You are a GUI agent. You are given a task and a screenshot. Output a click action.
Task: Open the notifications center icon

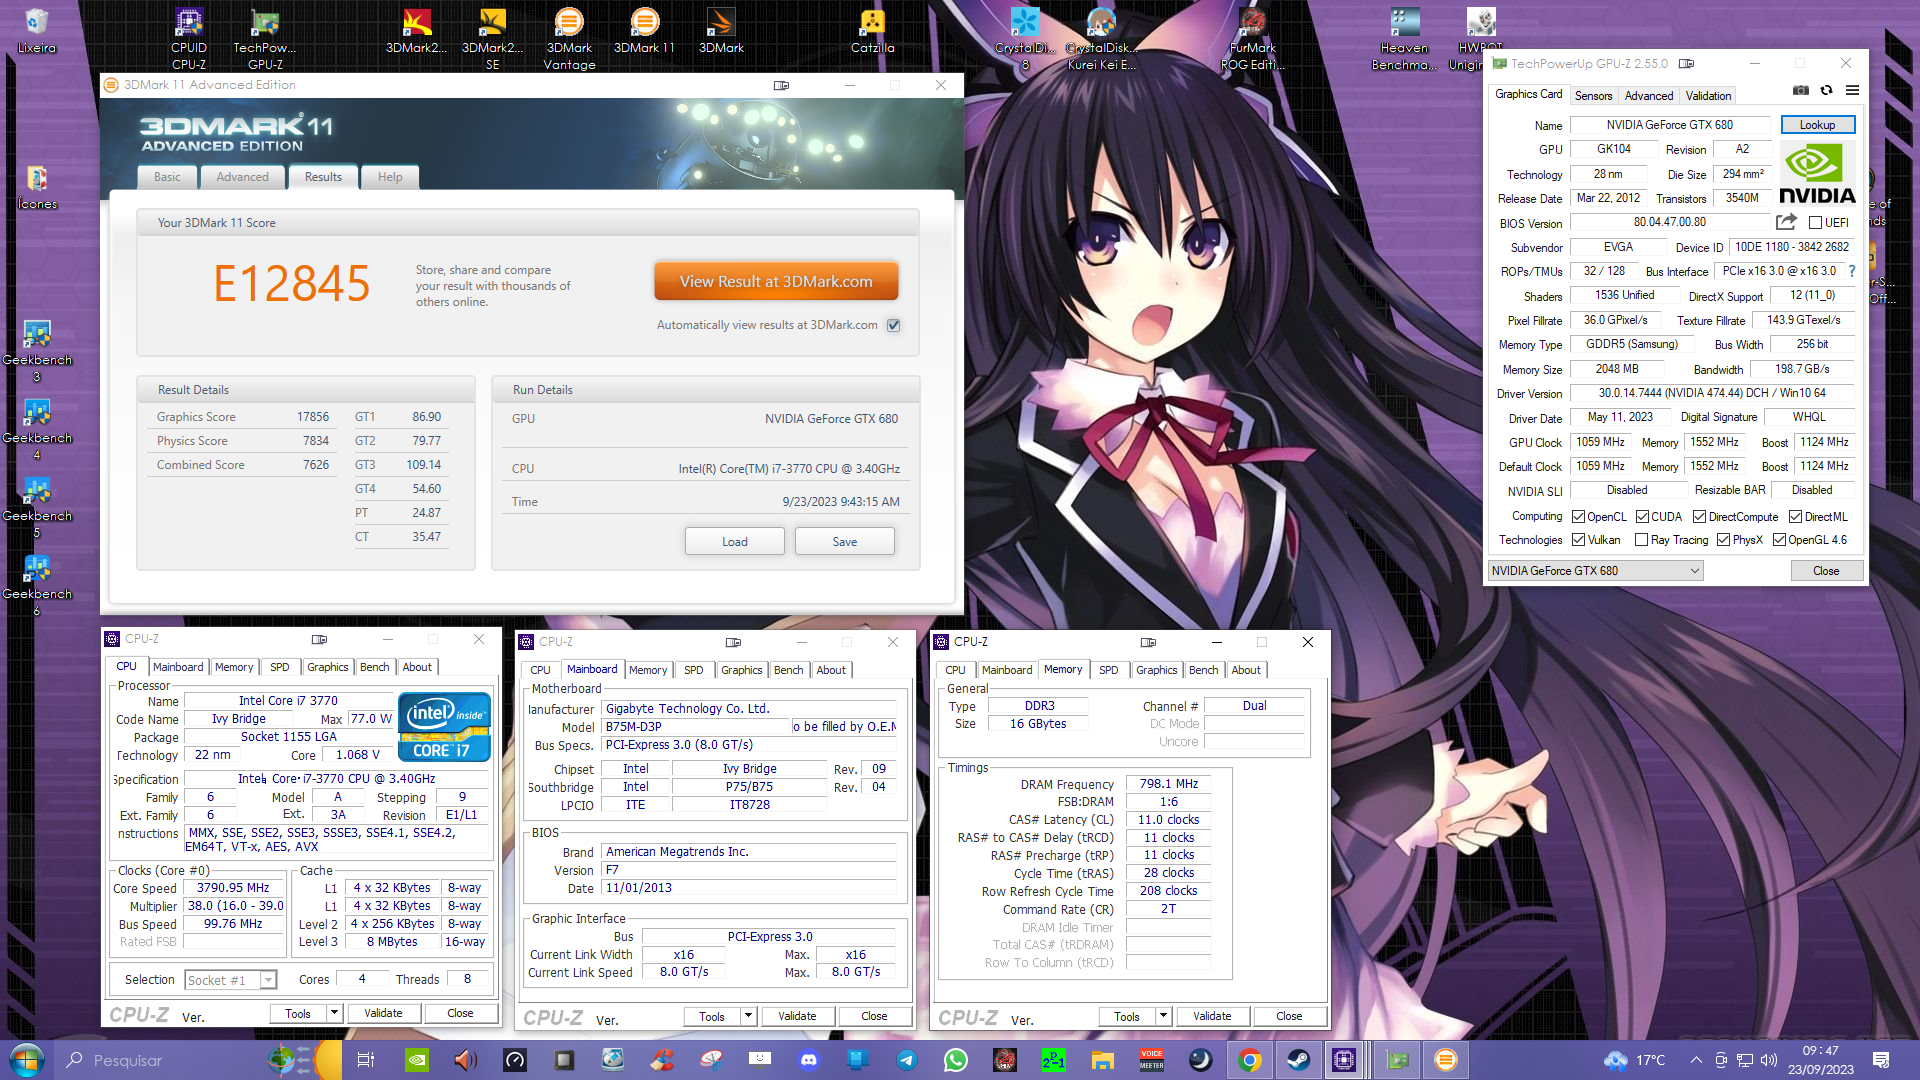point(1881,1060)
